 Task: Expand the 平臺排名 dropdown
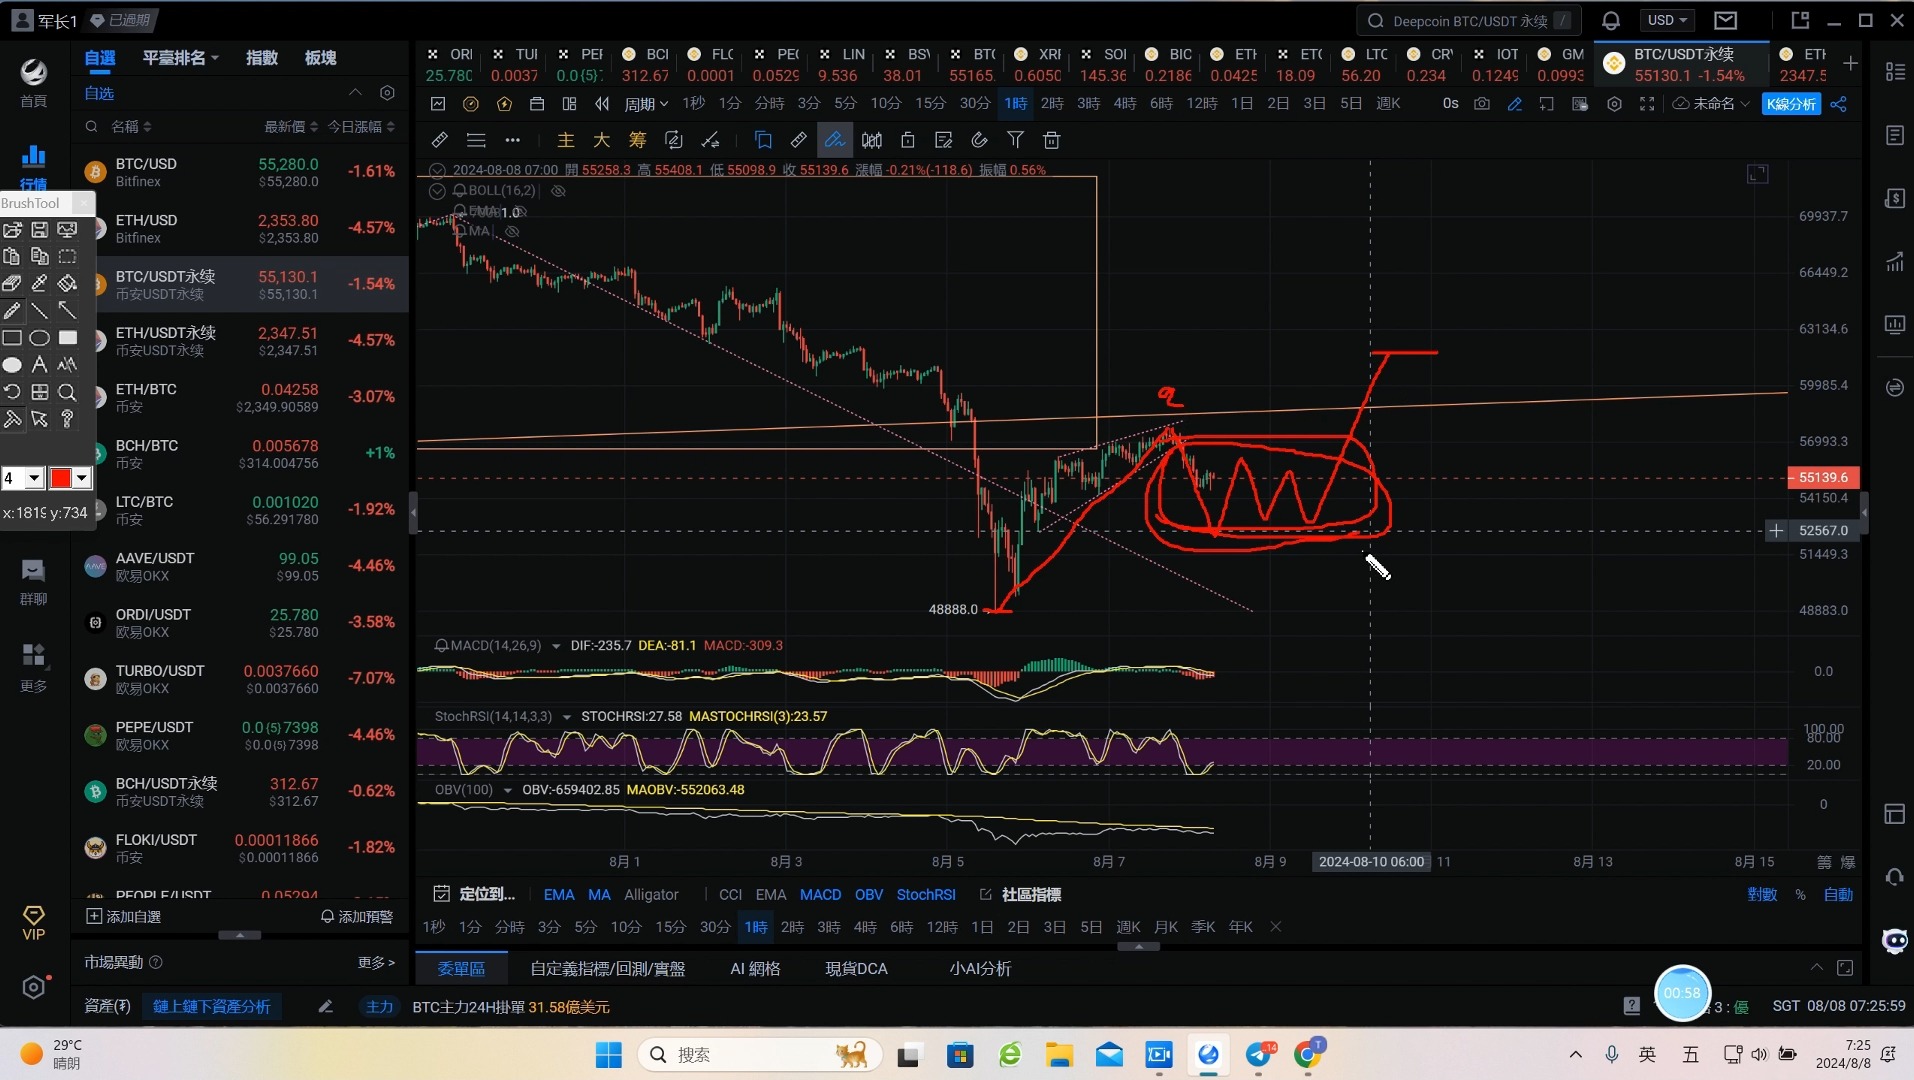(180, 58)
